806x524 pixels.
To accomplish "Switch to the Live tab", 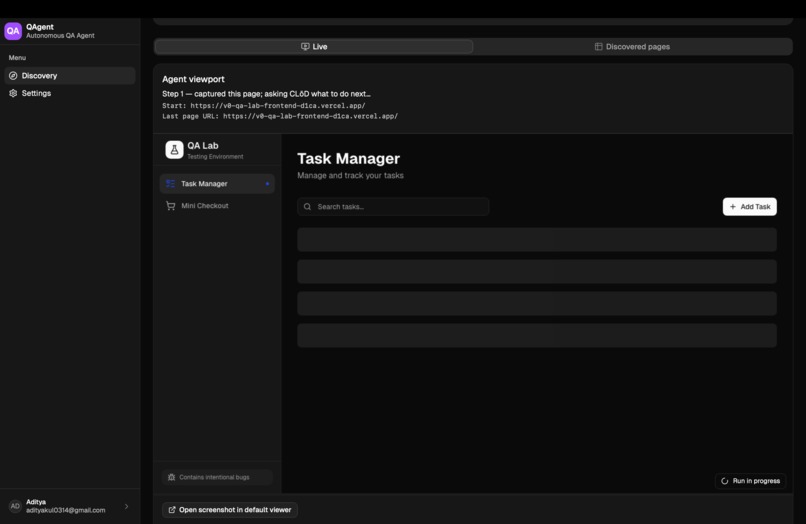I will click(x=314, y=47).
